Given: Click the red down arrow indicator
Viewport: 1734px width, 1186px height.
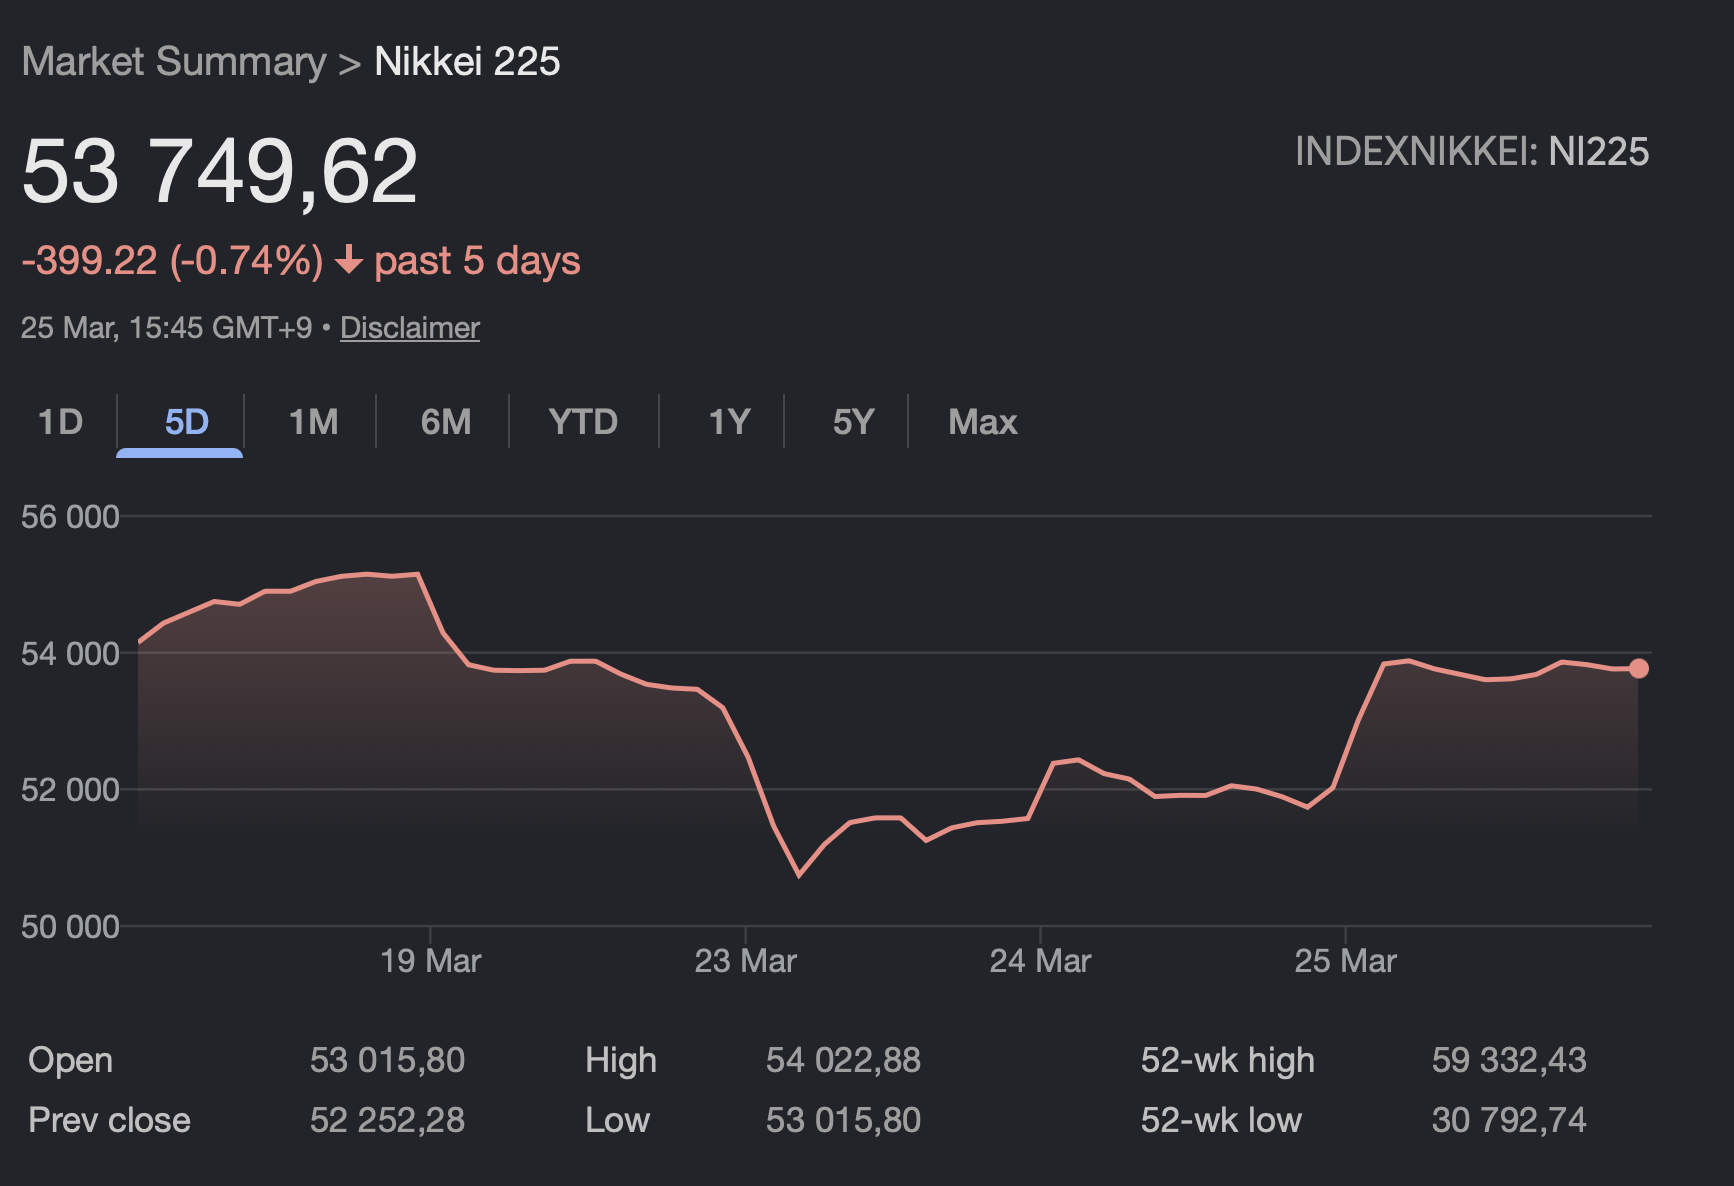Looking at the screenshot, I should pyautogui.click(x=348, y=261).
